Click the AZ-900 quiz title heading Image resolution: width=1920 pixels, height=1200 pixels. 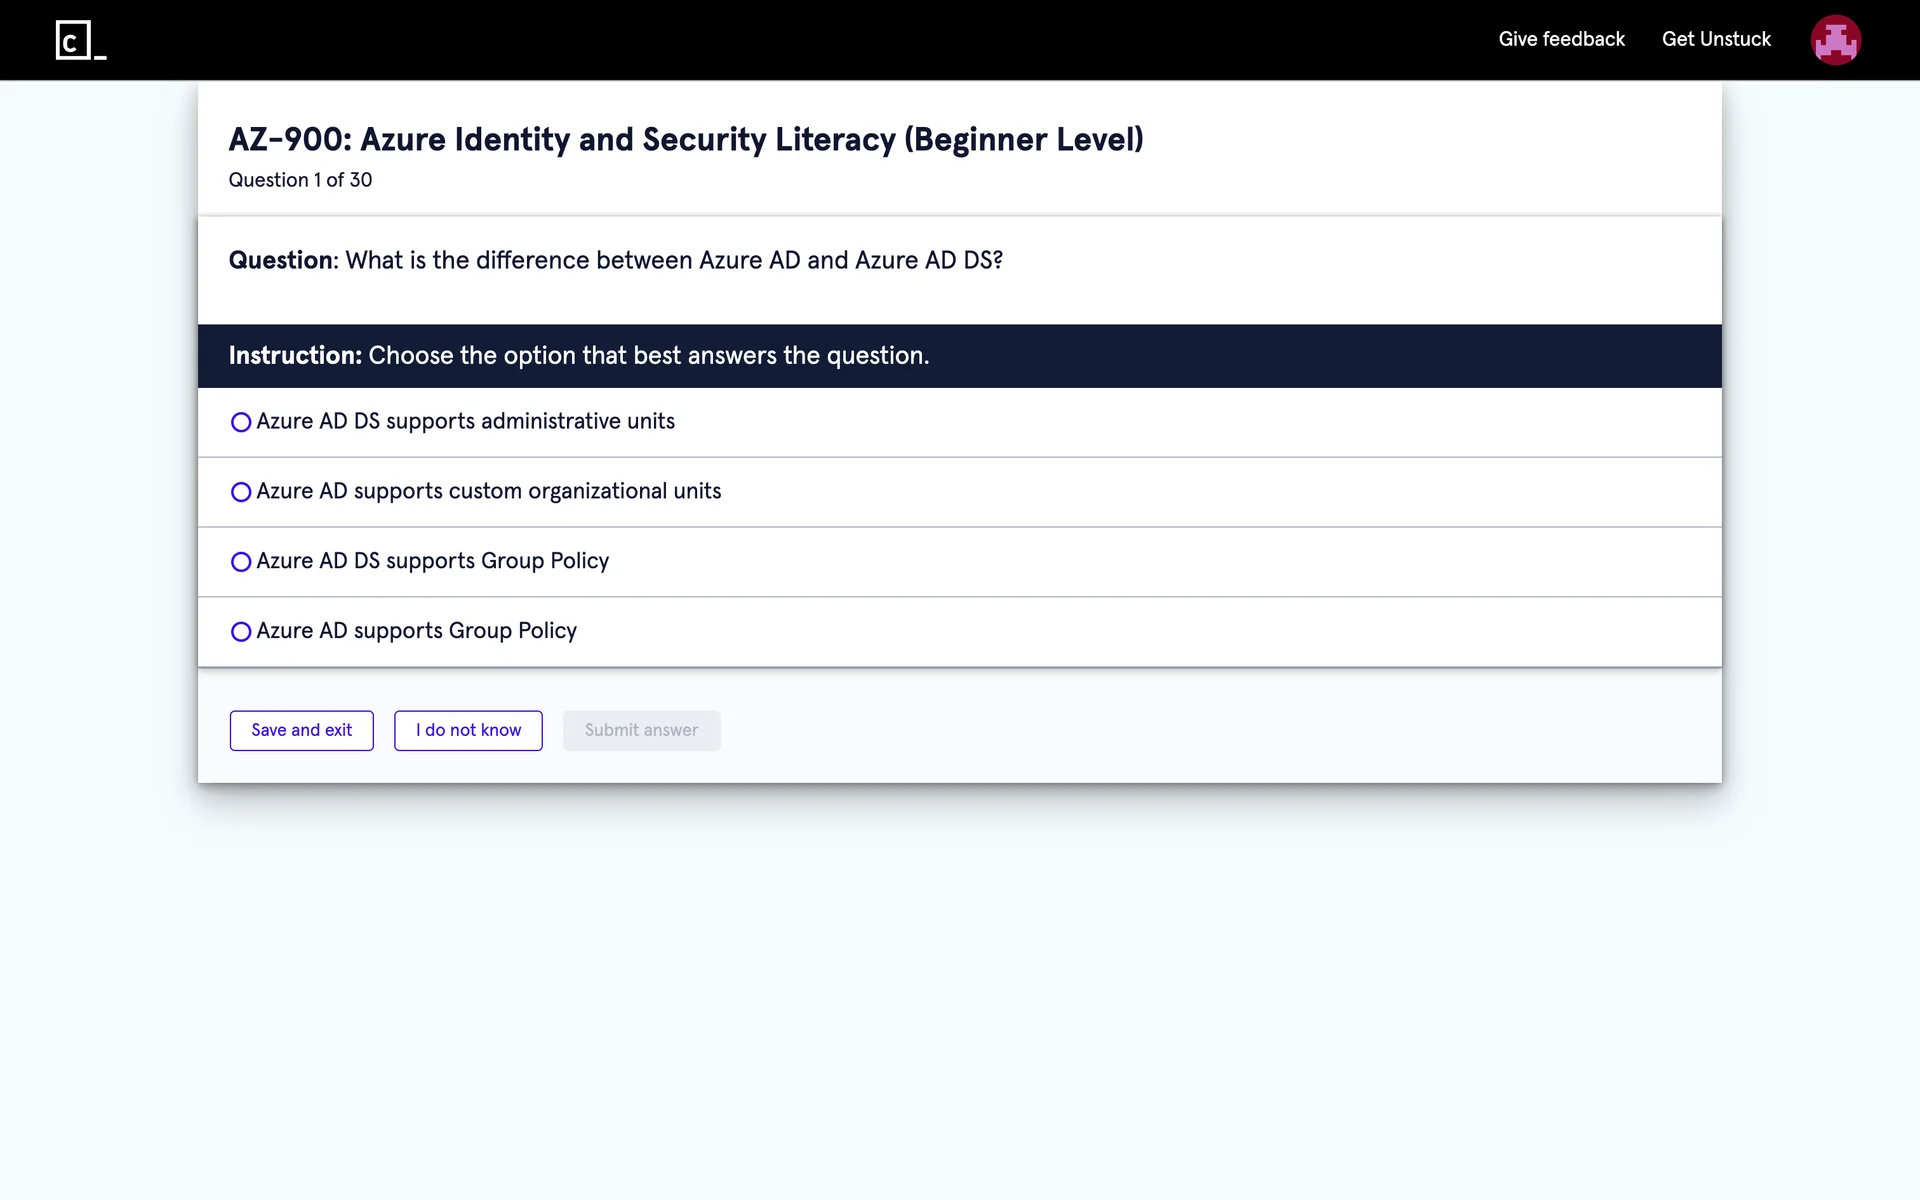pos(686,139)
